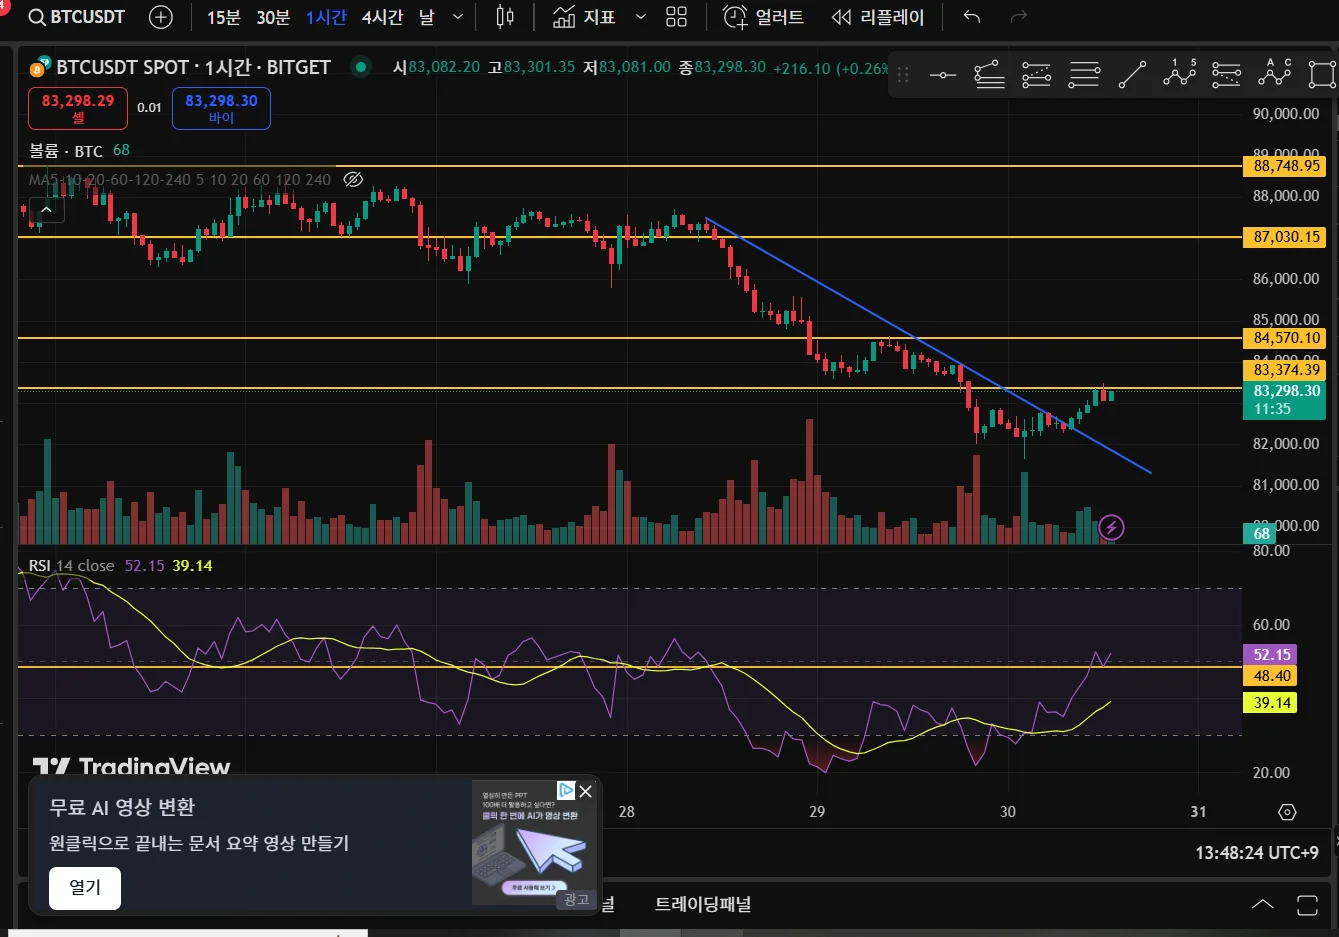Open the BTCUSDT symbol search

77,17
